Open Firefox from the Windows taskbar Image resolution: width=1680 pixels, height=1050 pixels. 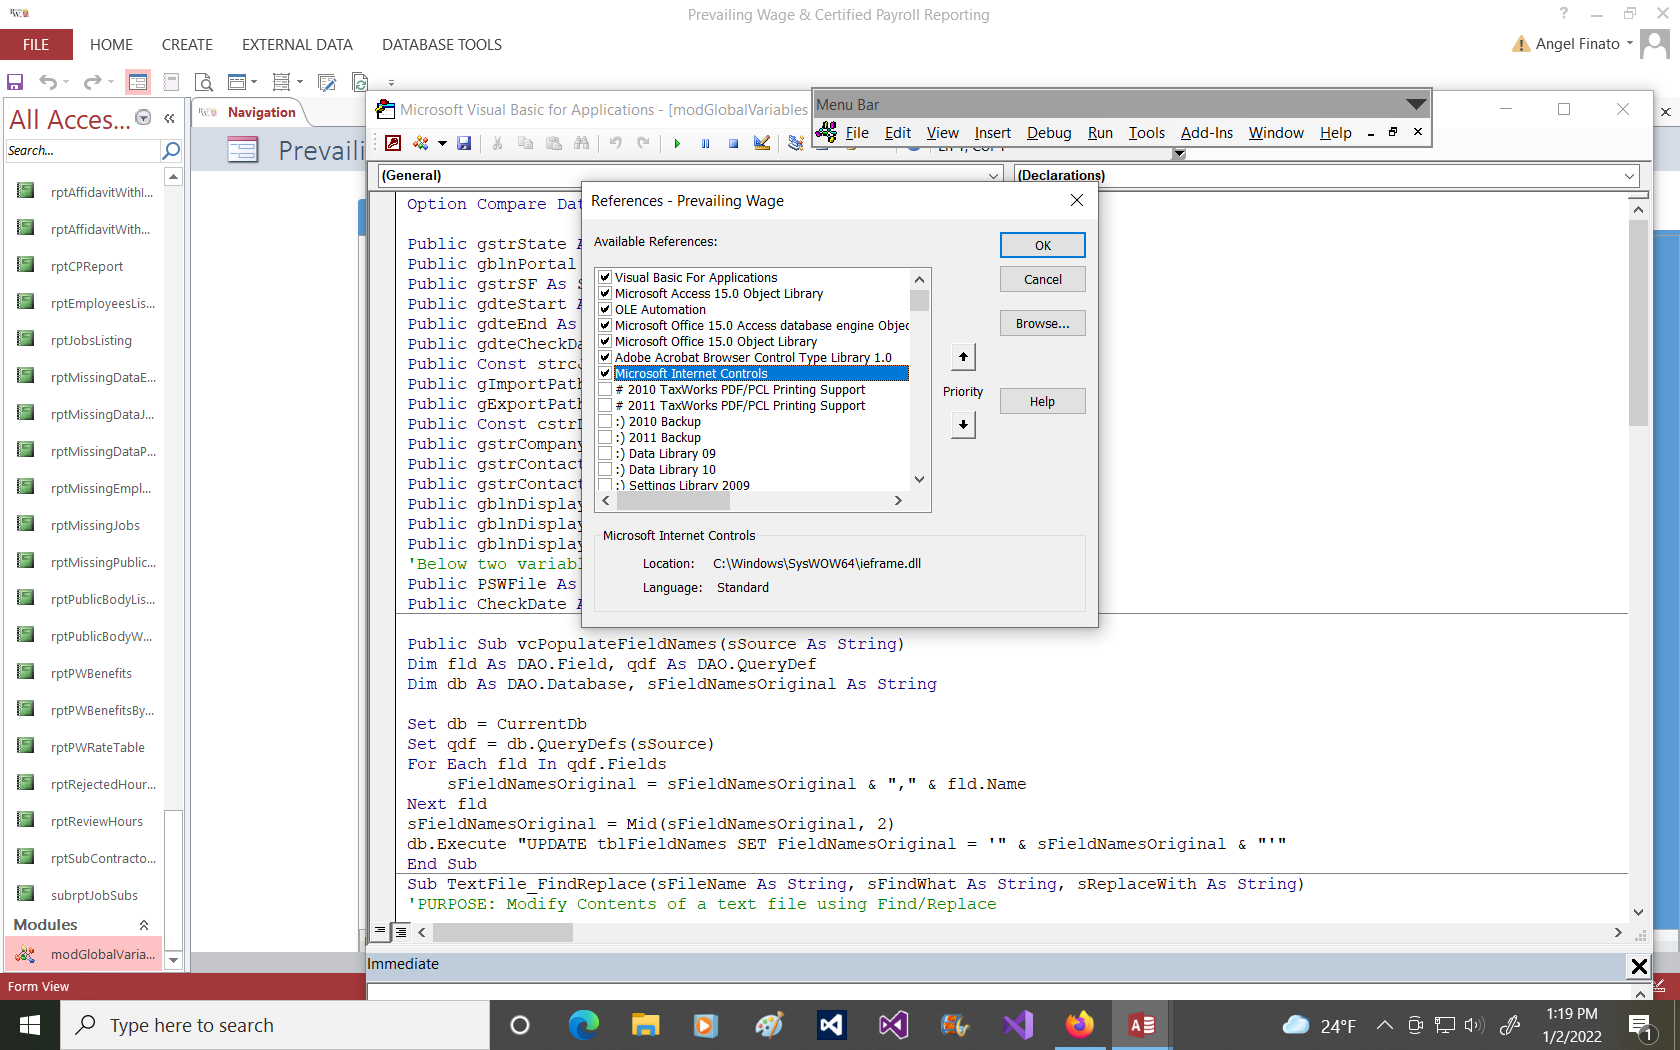click(x=1079, y=1025)
